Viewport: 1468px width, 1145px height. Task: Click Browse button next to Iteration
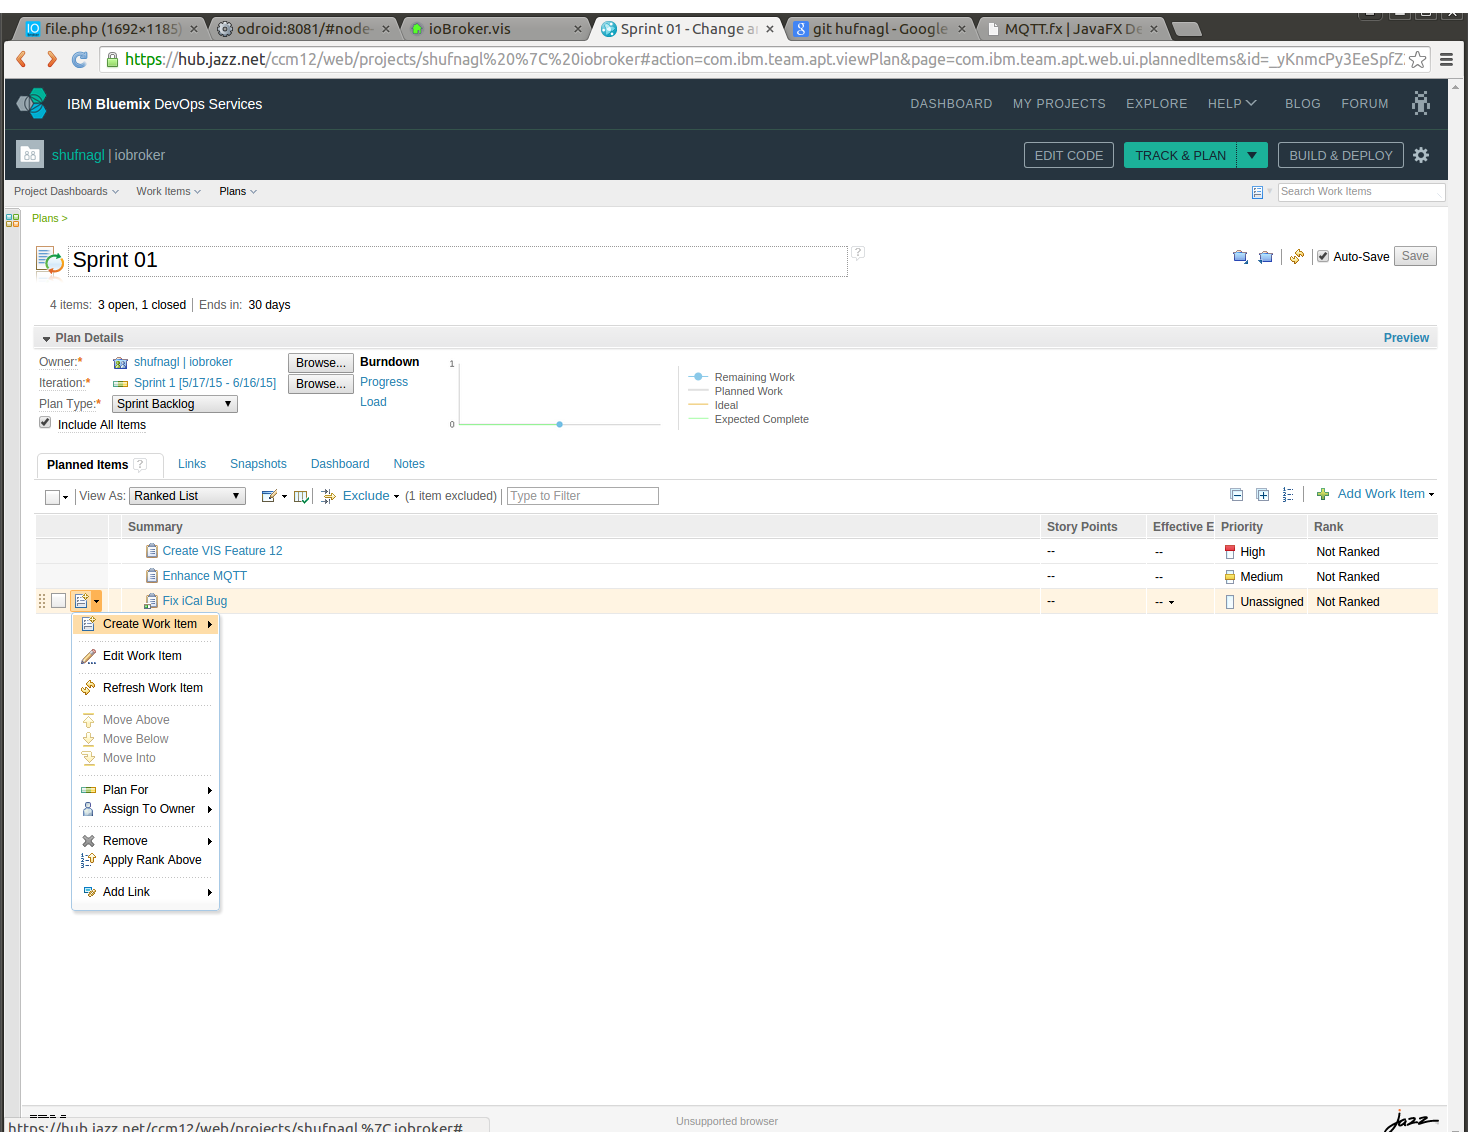click(321, 384)
